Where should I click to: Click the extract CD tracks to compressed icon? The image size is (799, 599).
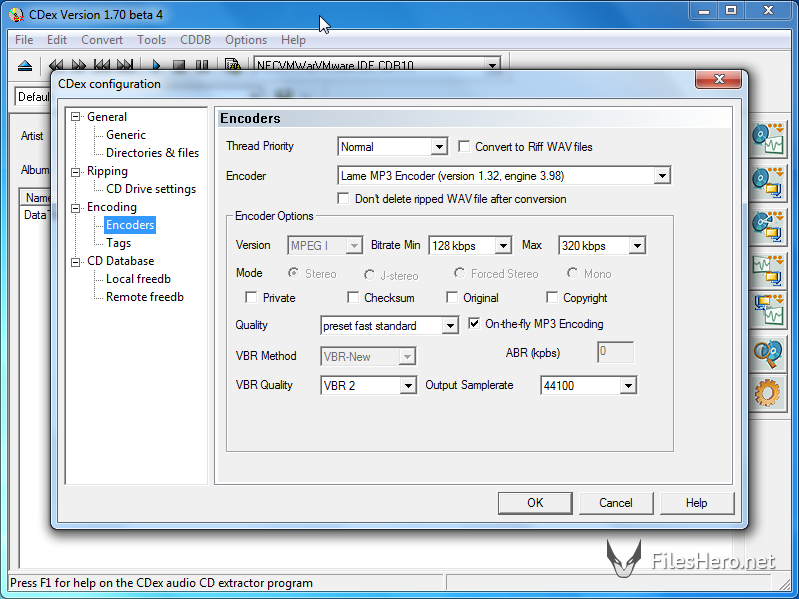pos(768,182)
